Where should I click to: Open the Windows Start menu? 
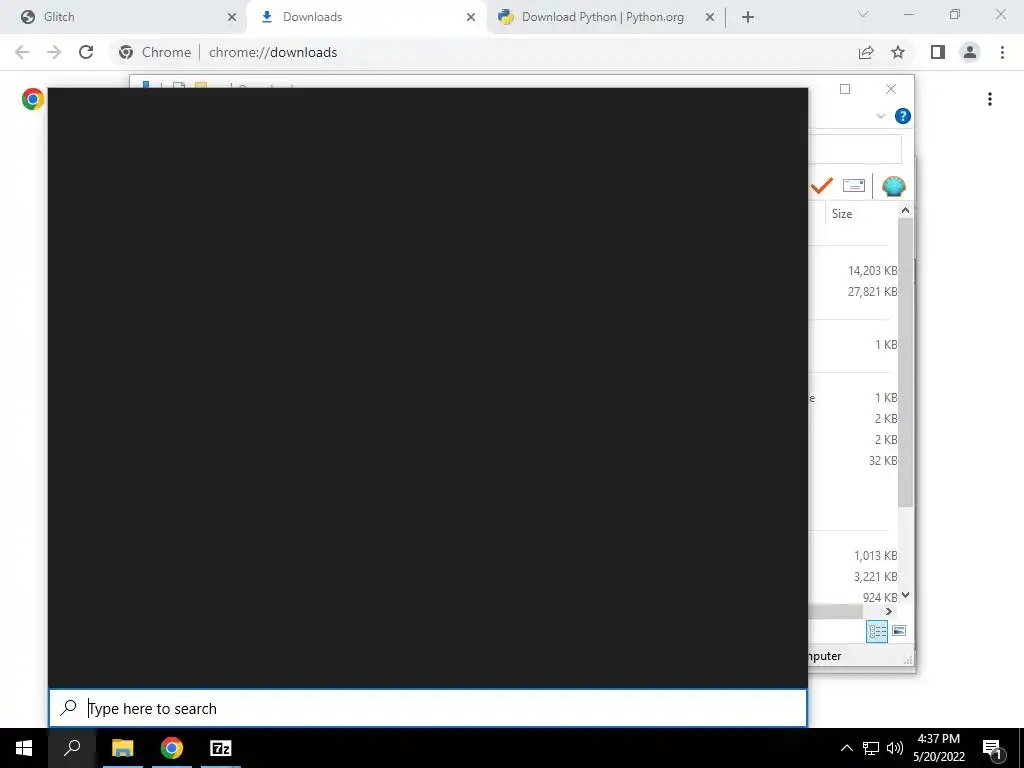(24, 748)
